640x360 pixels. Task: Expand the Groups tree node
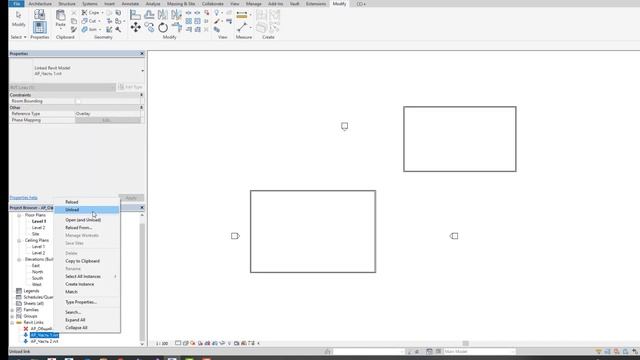click(x=12, y=316)
